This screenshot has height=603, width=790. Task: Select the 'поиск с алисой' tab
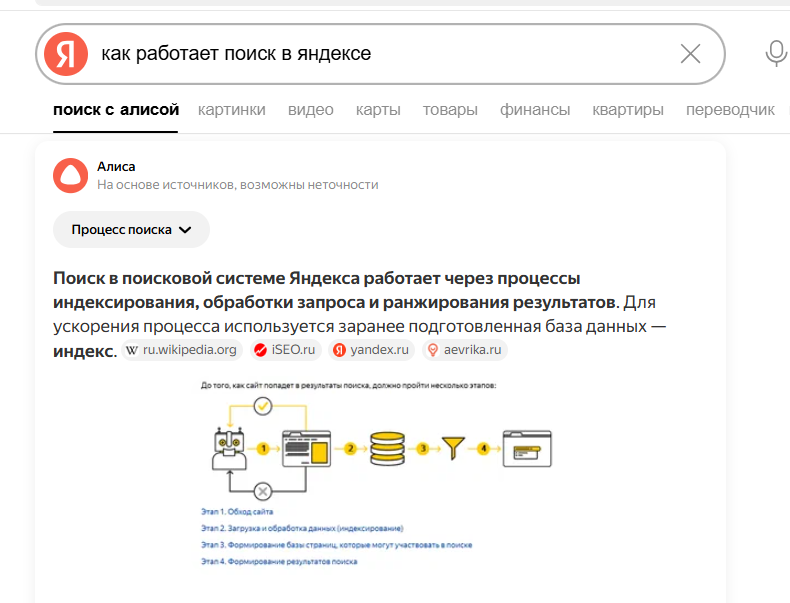pyautogui.click(x=116, y=109)
